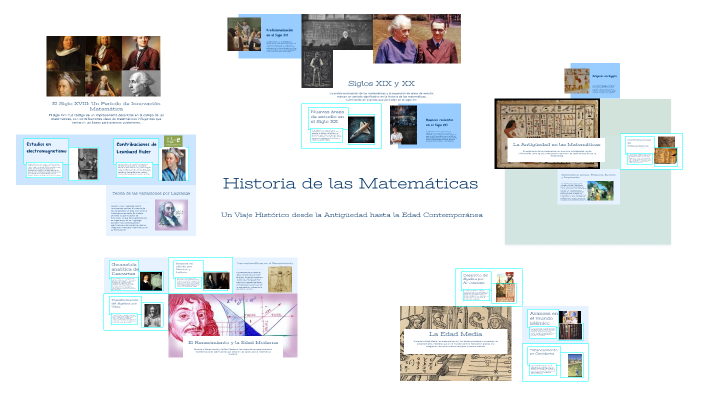Click the Greek mathematicians colorful painting
704x396 pixels.
600,191
